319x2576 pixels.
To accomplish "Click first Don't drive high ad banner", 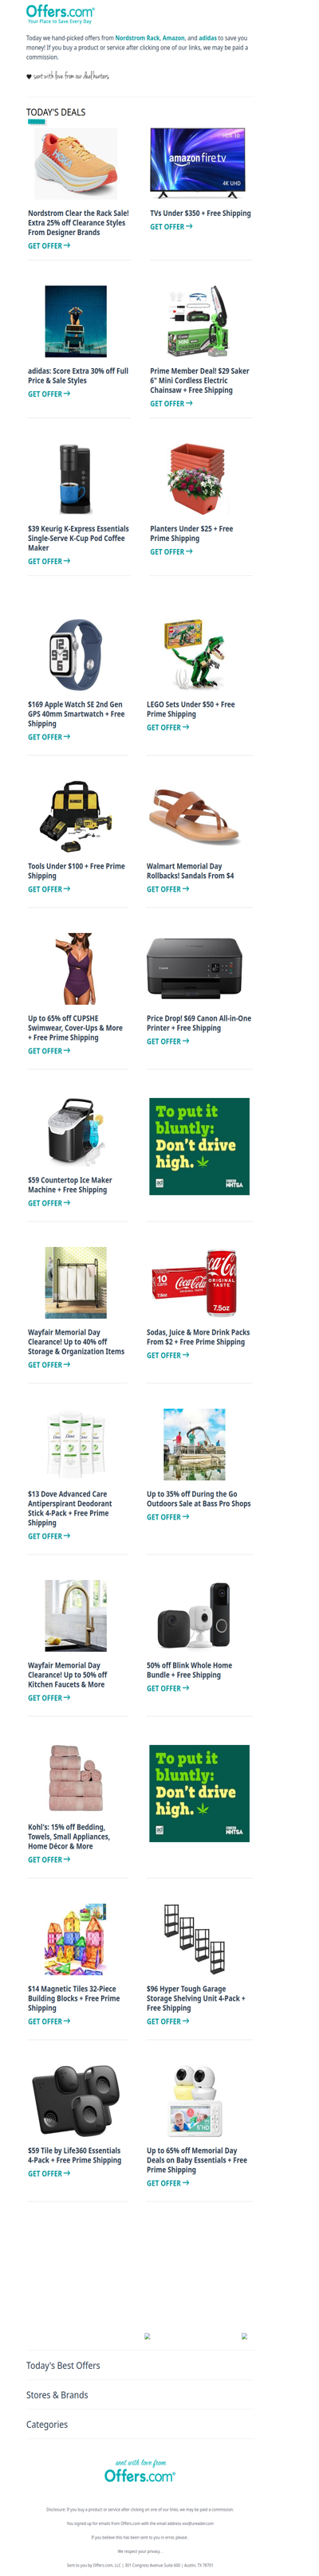I will pyautogui.click(x=199, y=1146).
